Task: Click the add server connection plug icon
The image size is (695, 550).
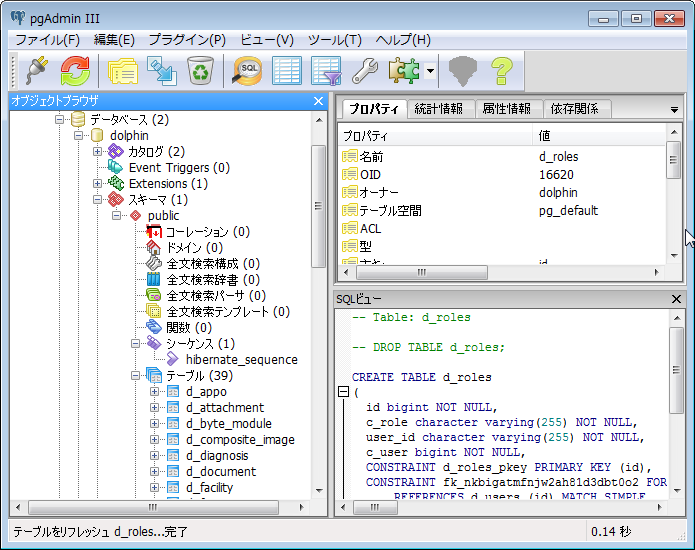Action: (37, 70)
